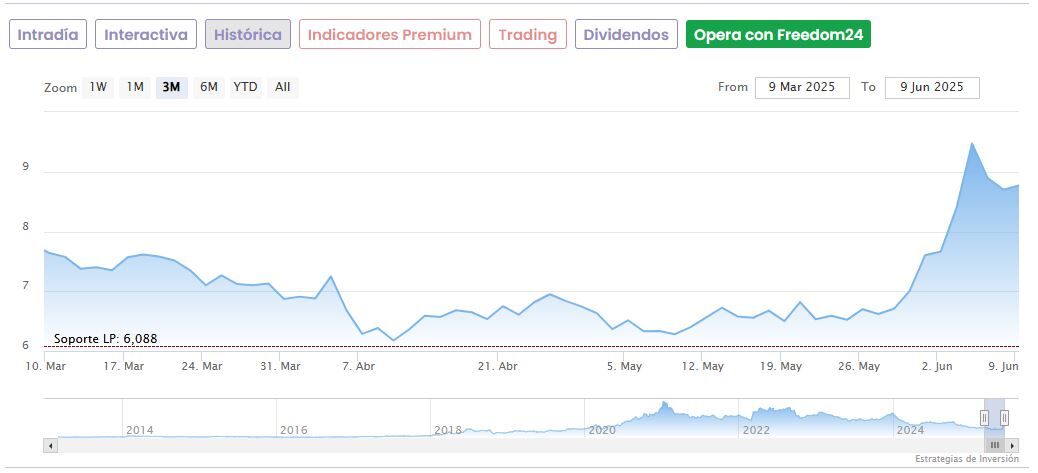1038x473 pixels.
Task: Open Indicadores Premium tab
Action: [x=389, y=35]
